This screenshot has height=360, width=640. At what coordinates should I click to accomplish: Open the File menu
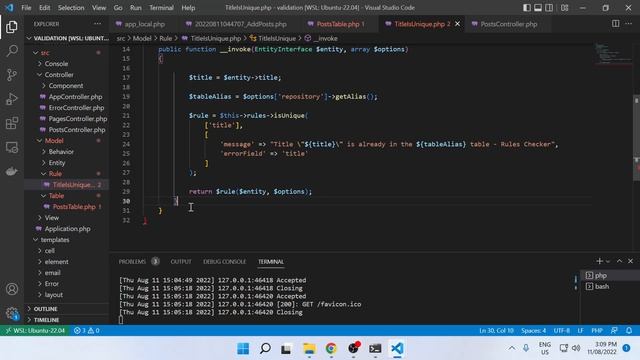tap(26, 8)
